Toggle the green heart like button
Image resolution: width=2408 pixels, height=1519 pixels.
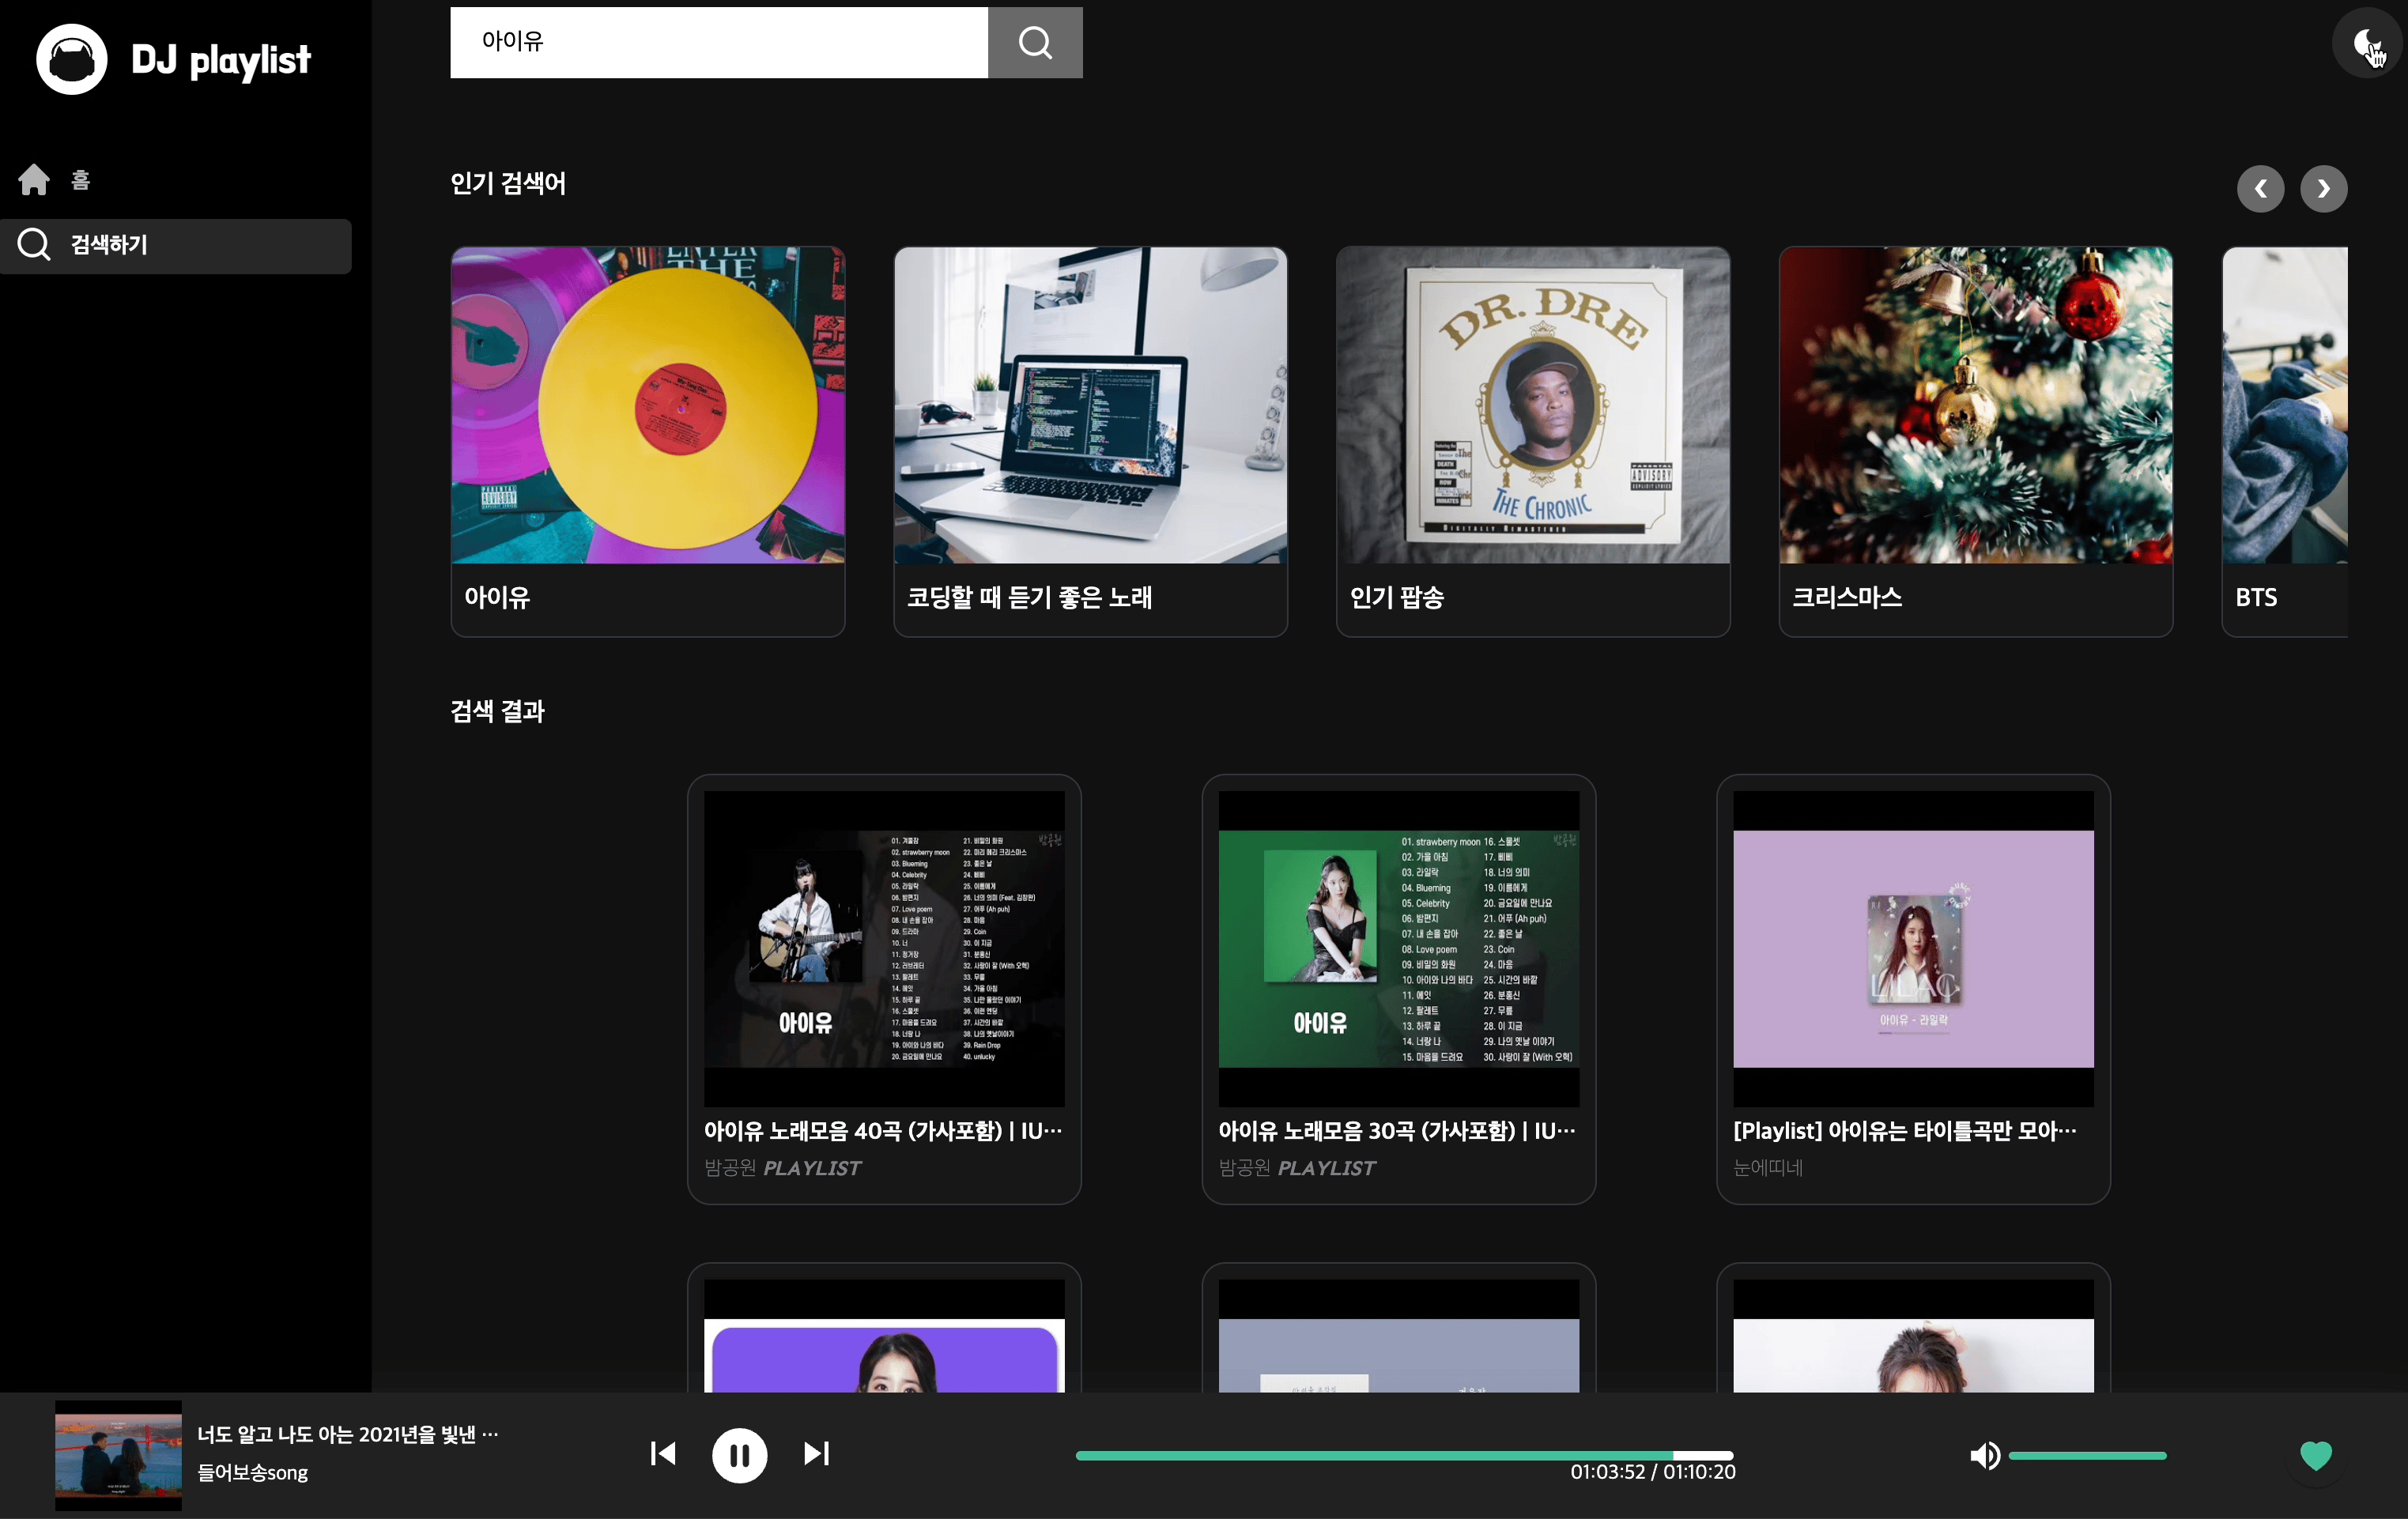[2315, 1455]
